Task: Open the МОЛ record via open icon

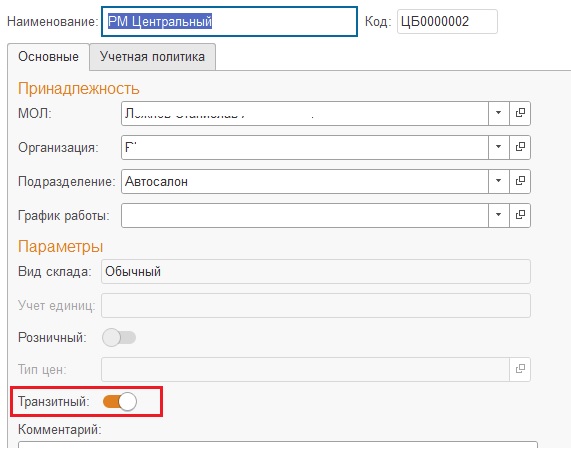Action: (x=520, y=113)
